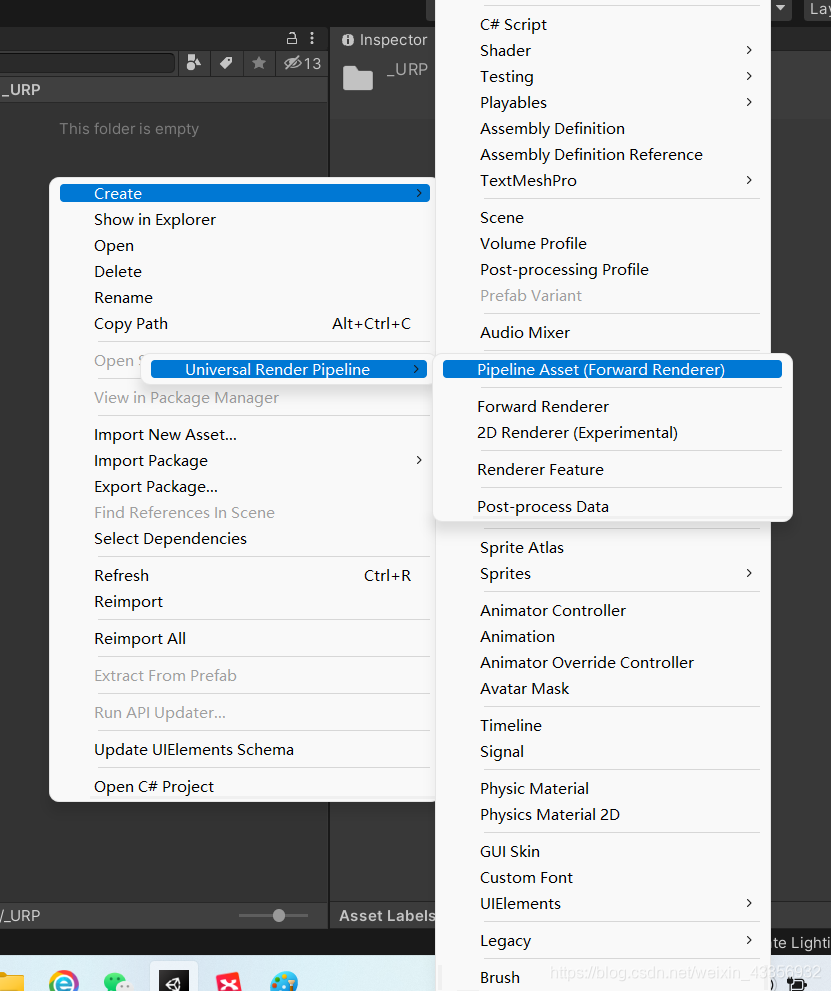Click Reimport All
831x991 pixels.
click(x=245, y=638)
